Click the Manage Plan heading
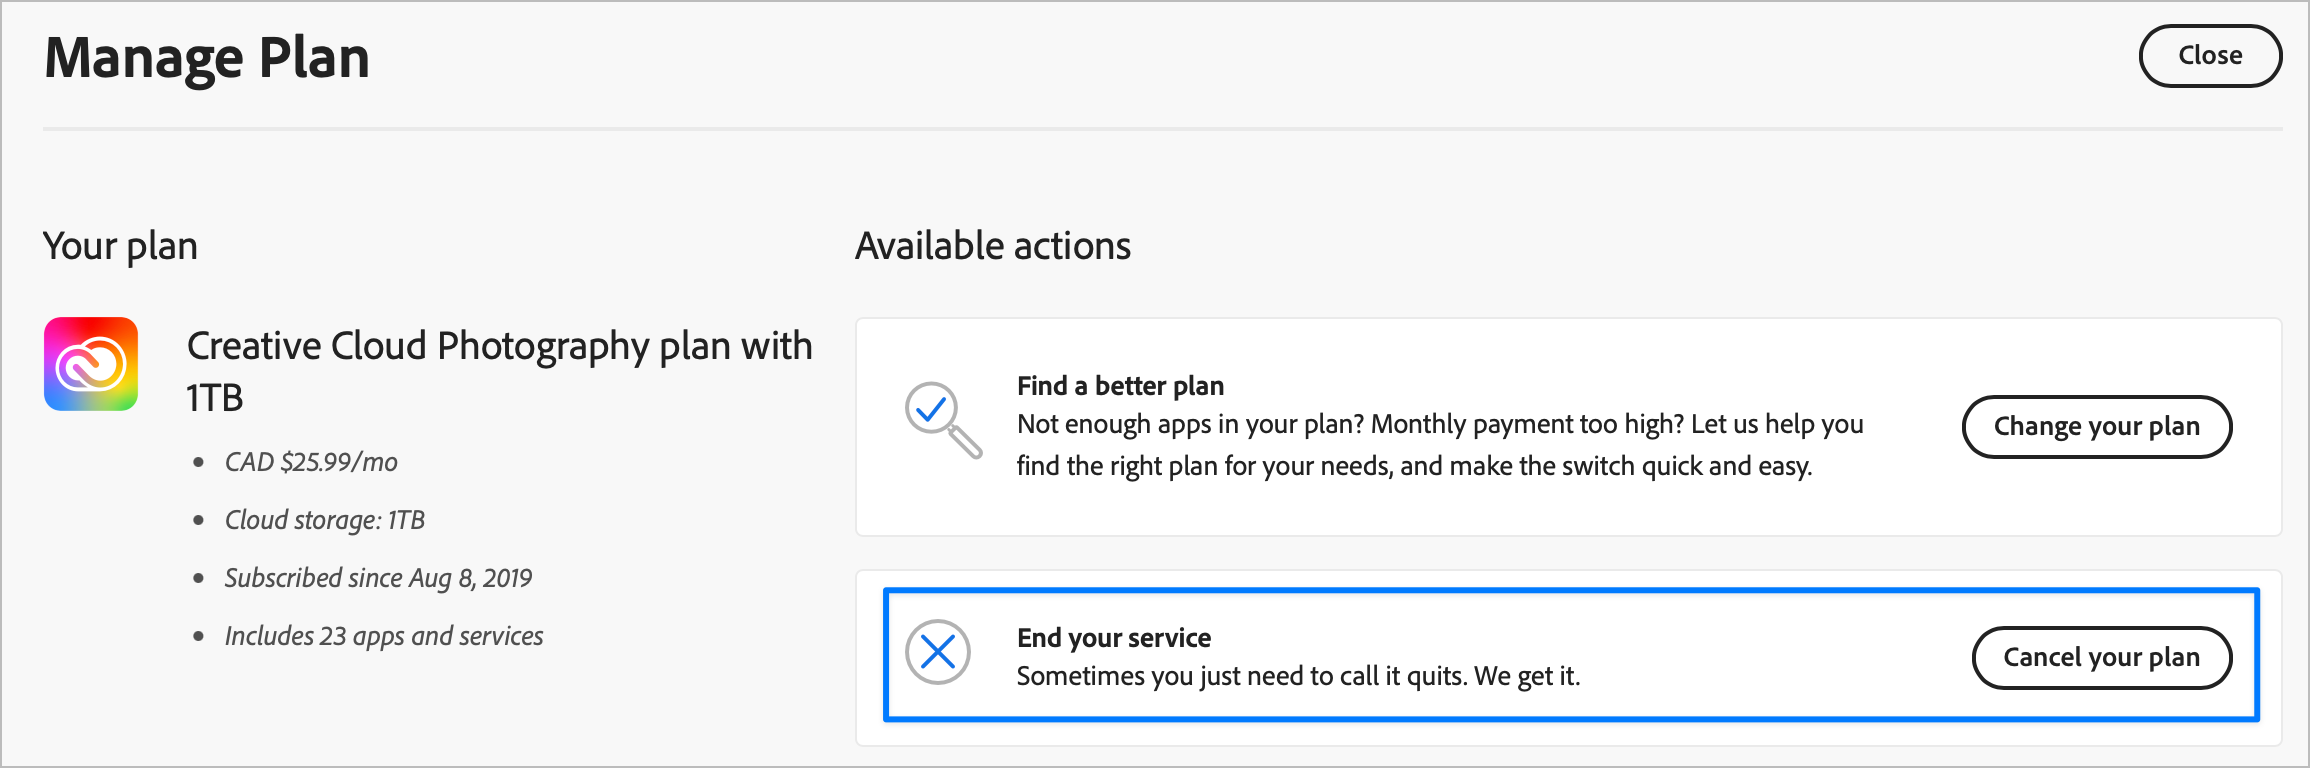This screenshot has width=2310, height=768. point(207,57)
